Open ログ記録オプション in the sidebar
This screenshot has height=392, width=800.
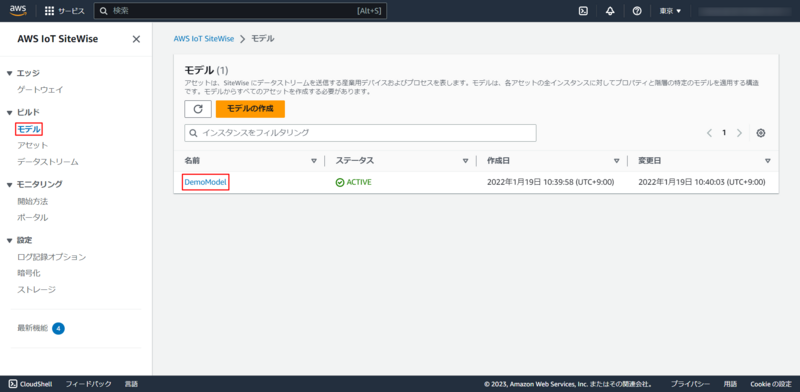tap(52, 257)
